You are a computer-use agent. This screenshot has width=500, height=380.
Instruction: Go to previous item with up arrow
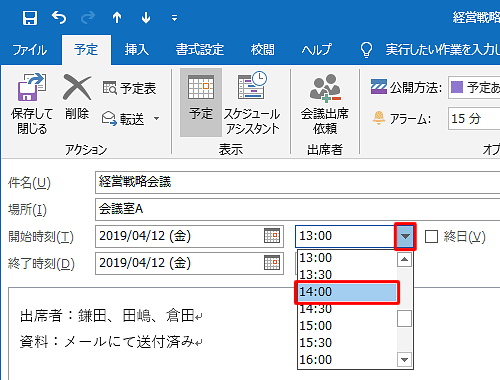[117, 17]
